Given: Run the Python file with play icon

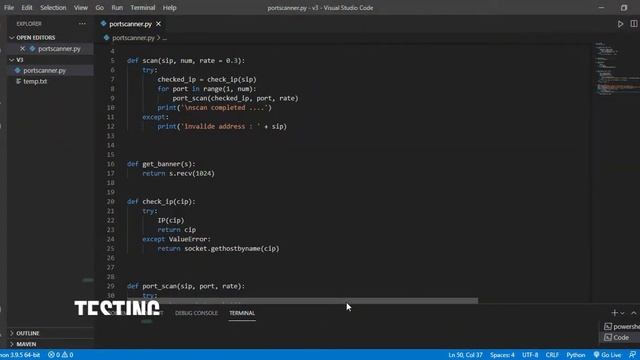Looking at the screenshot, I should tap(620, 24).
